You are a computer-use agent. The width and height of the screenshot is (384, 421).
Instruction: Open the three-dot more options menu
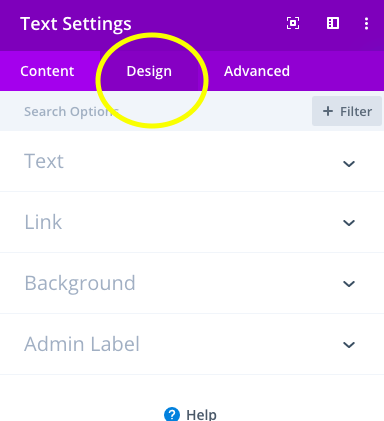(366, 23)
